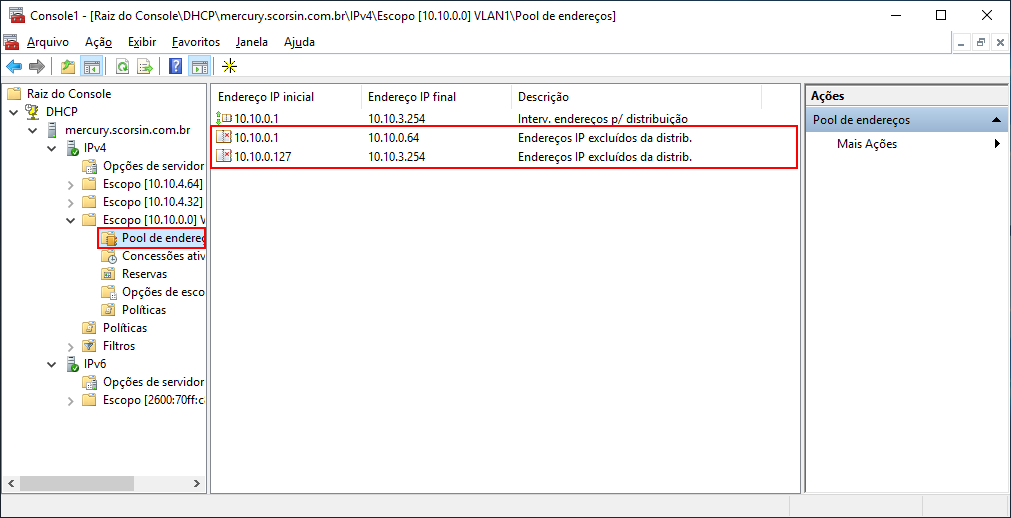The width and height of the screenshot is (1011, 518).
Task: Select Pool de endereços tree item
Action: pos(152,238)
